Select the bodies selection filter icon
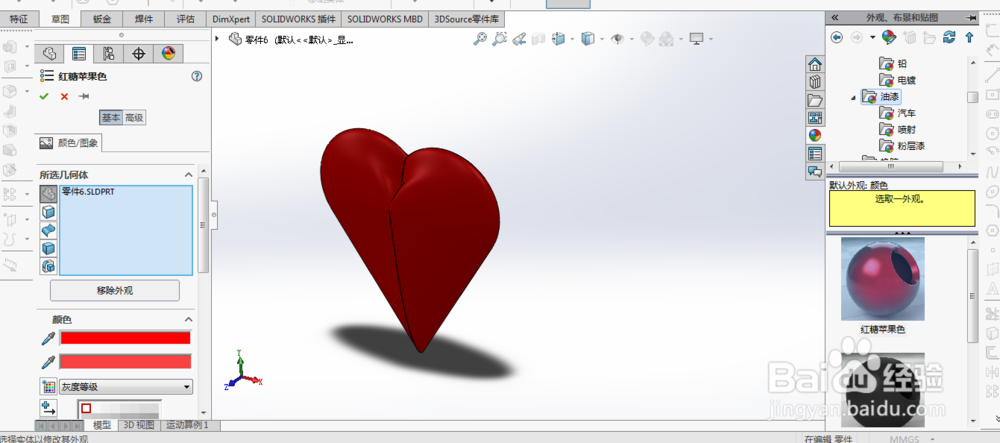This screenshot has width=1000, height=443. [48, 248]
